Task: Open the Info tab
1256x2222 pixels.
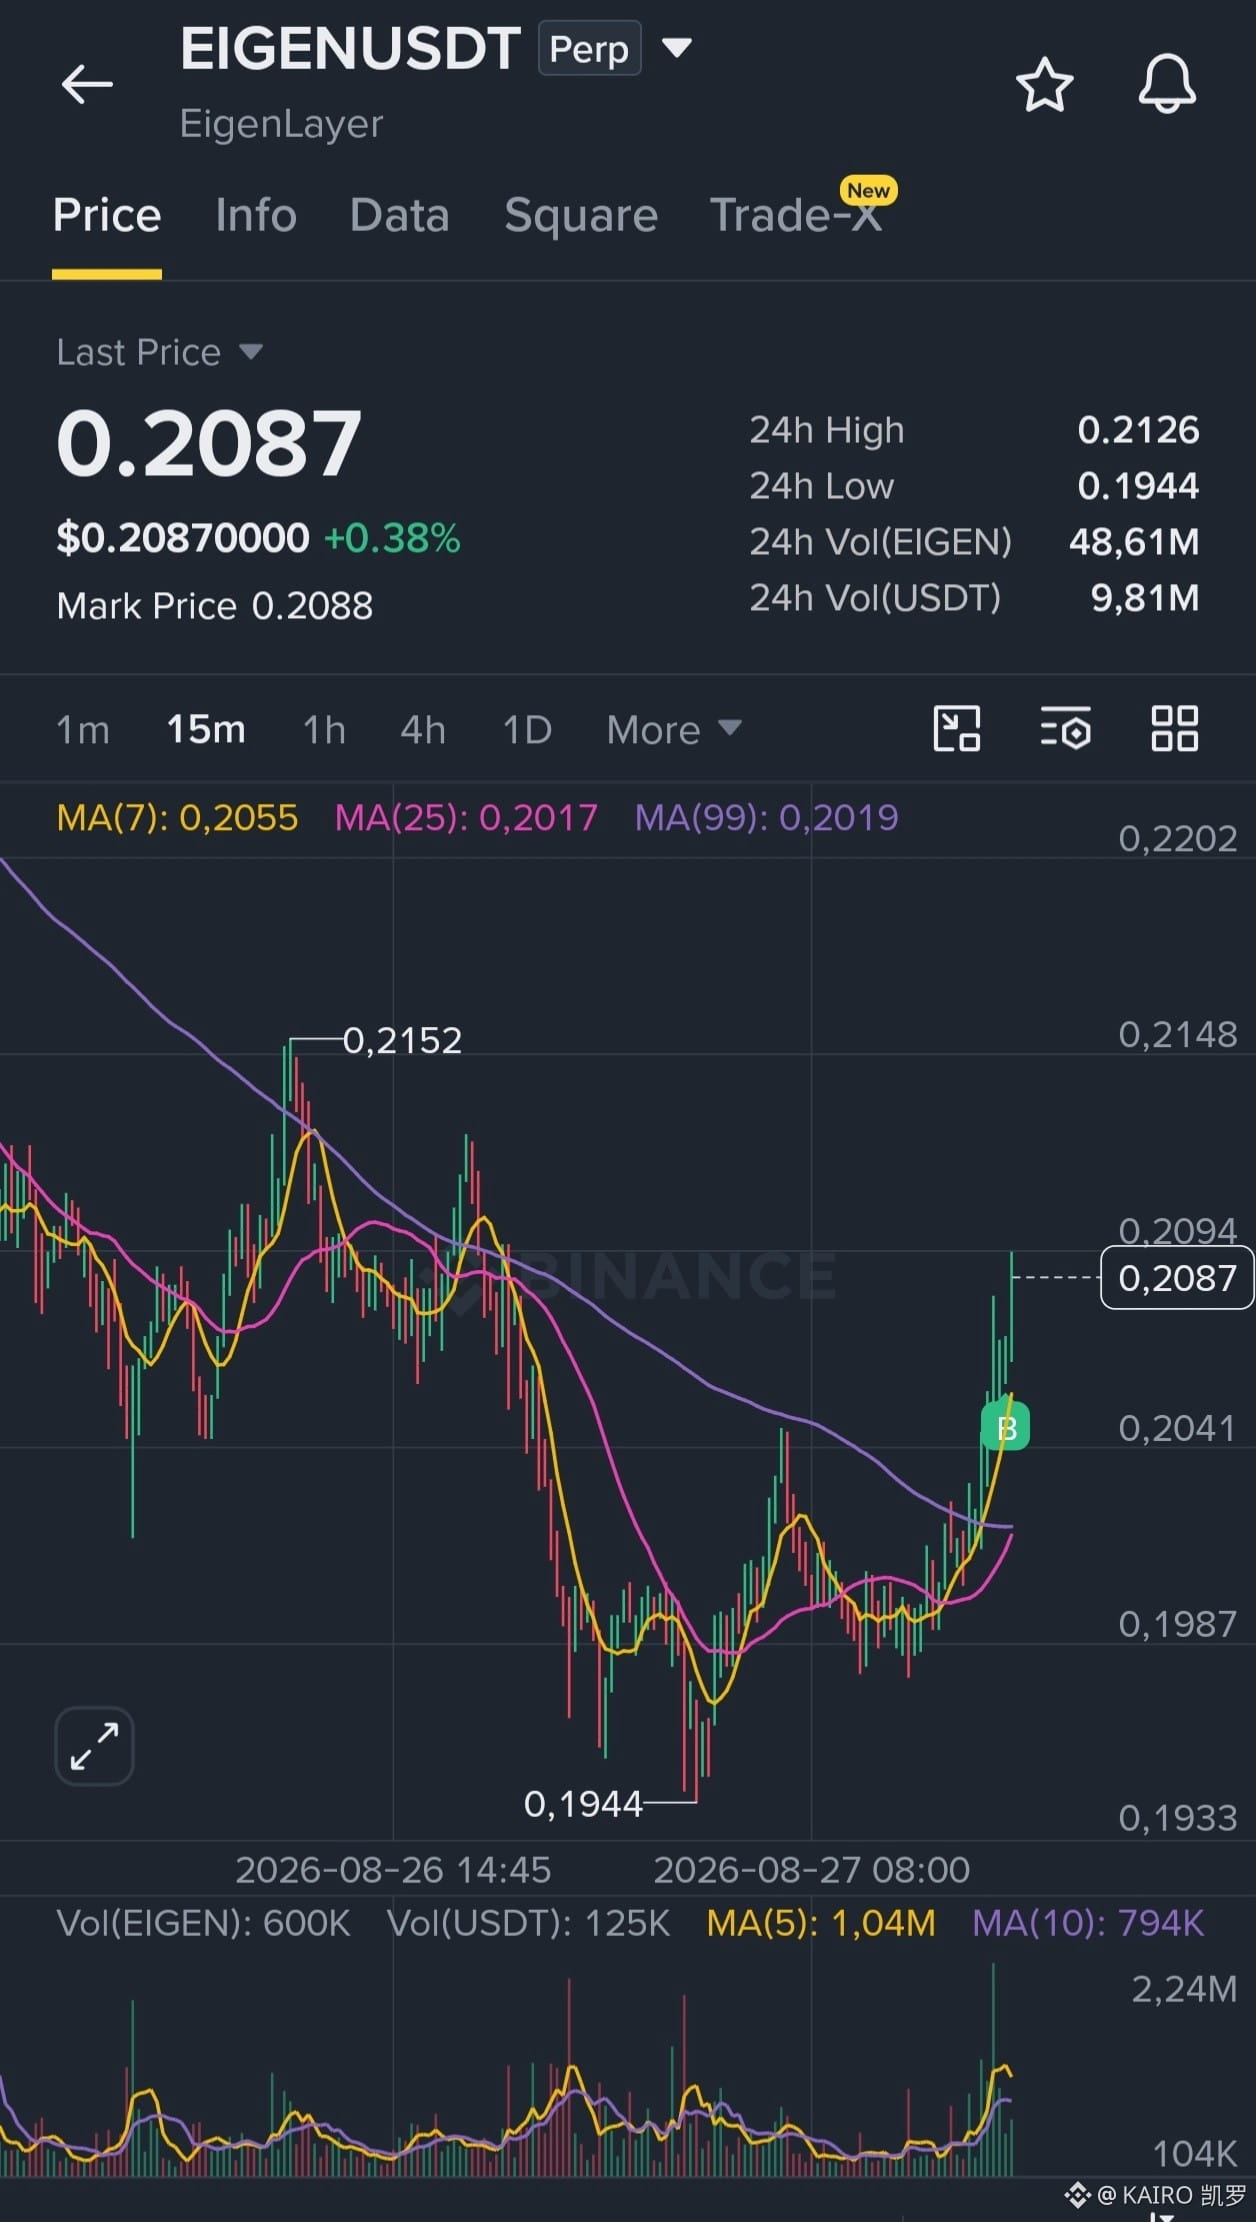Action: pos(256,215)
